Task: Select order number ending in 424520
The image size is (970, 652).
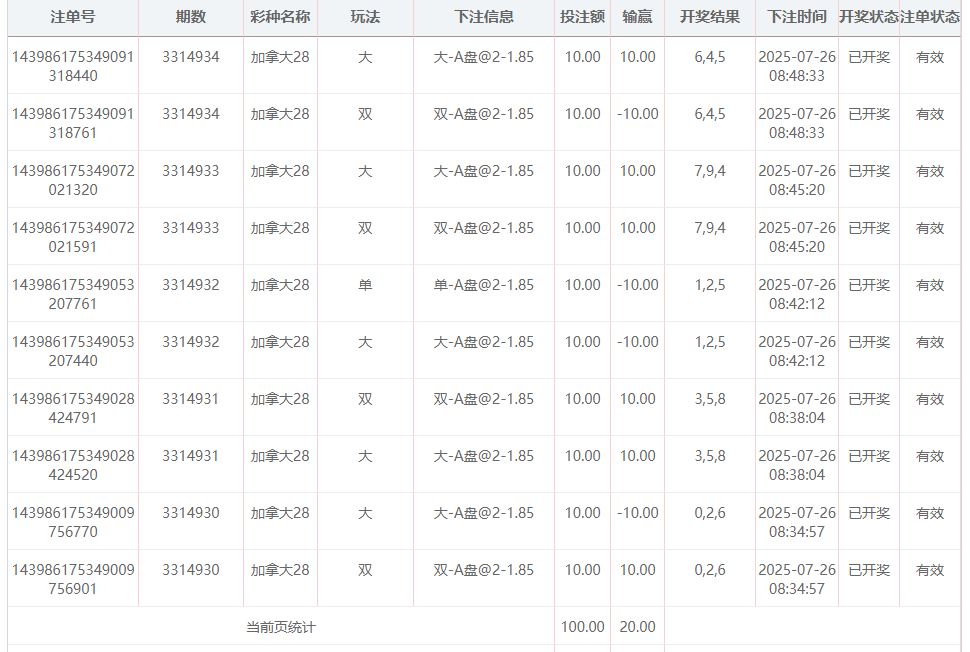Action: click(73, 465)
